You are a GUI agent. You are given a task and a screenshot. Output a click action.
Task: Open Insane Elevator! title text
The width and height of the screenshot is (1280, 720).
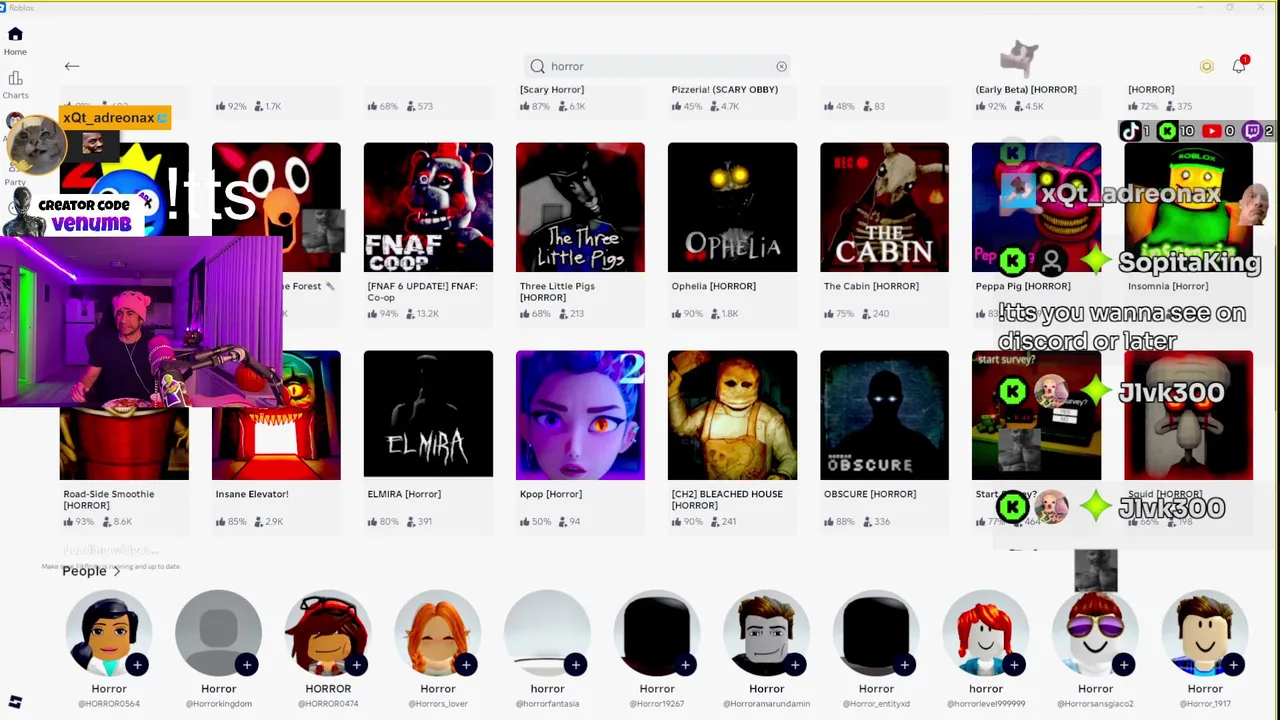252,494
